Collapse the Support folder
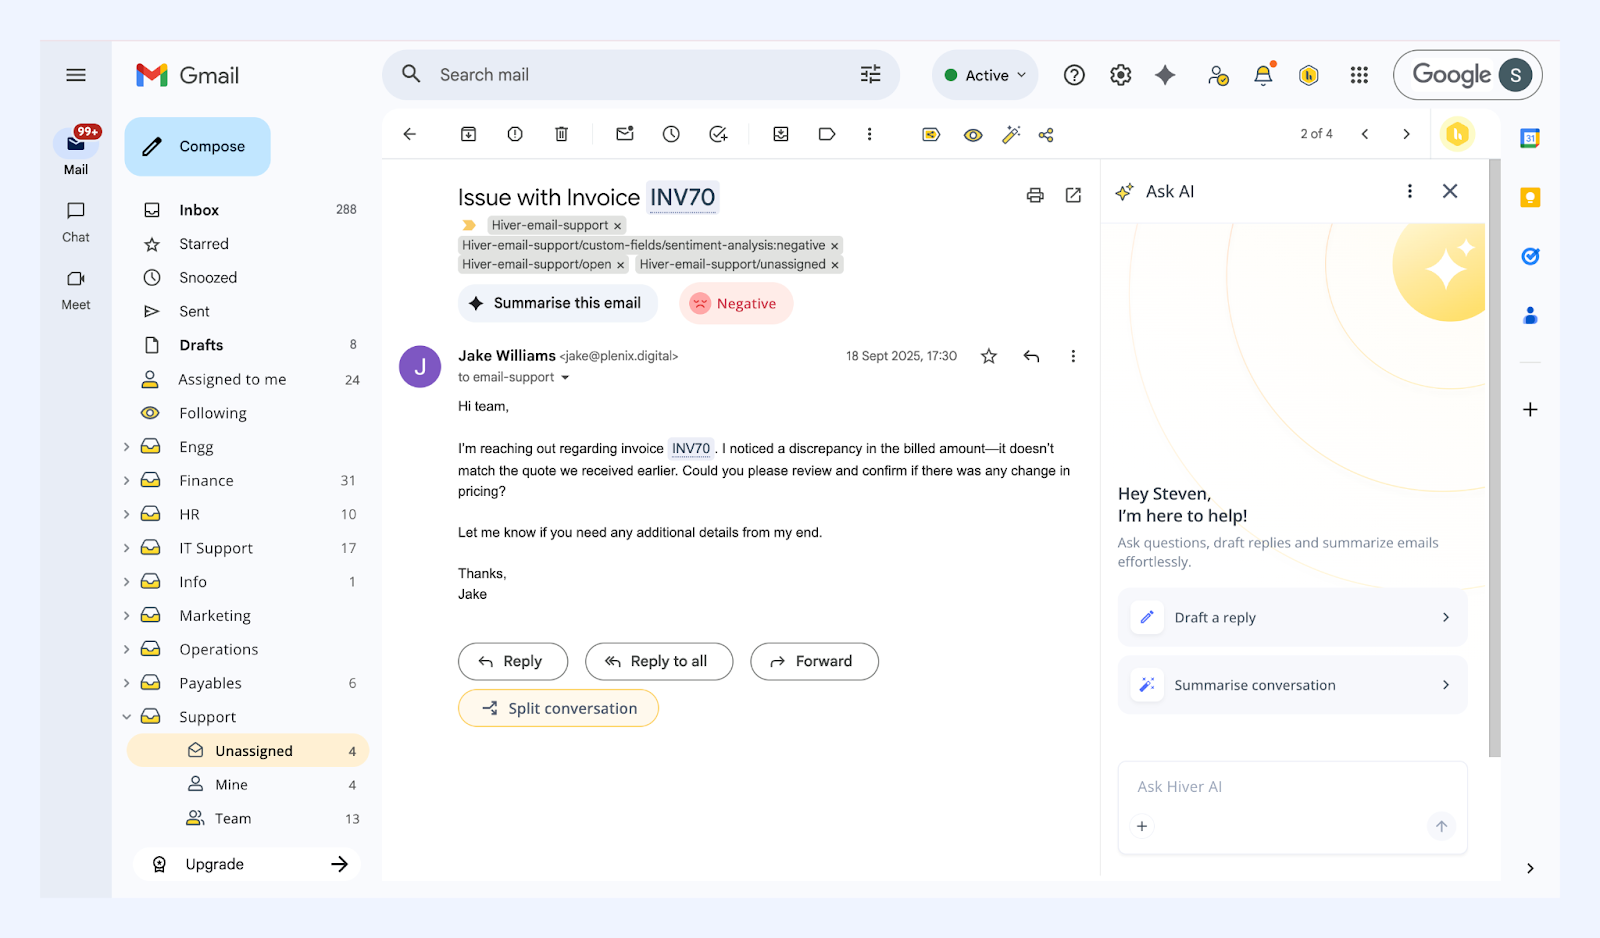Screen dimensions: 1600x938 [x=127, y=717]
